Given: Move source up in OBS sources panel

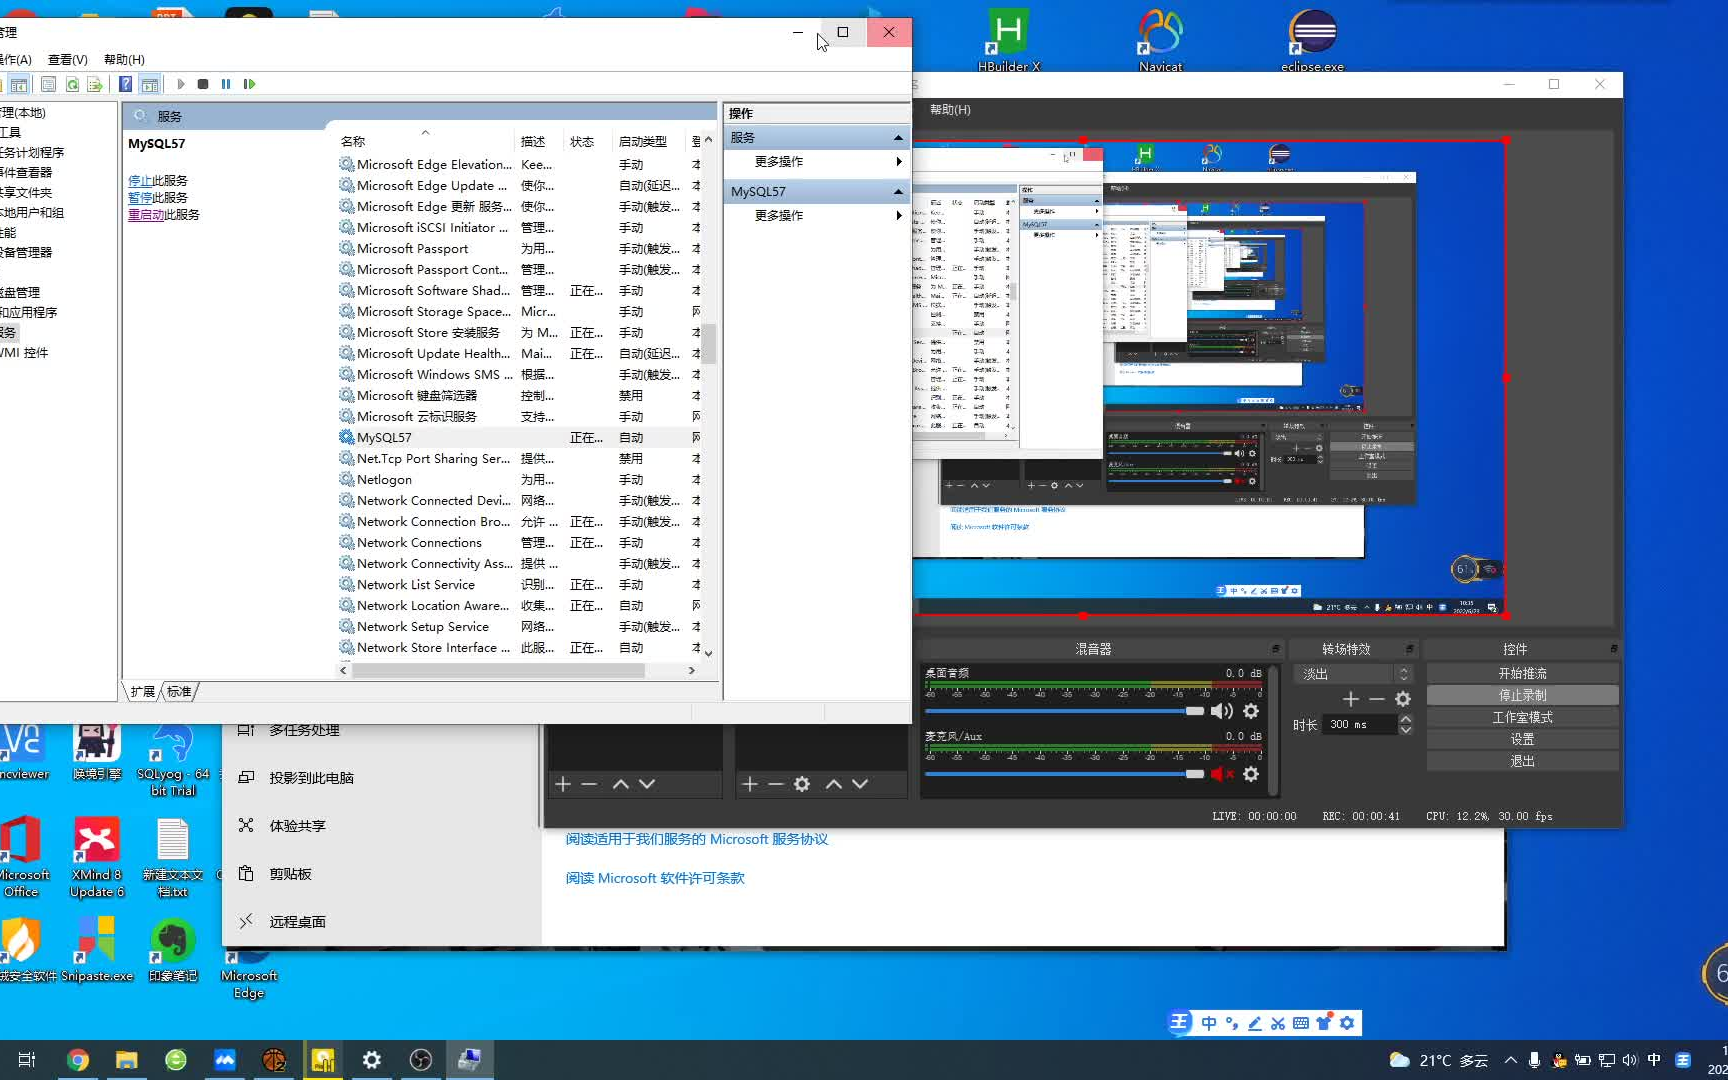Looking at the screenshot, I should (x=834, y=784).
